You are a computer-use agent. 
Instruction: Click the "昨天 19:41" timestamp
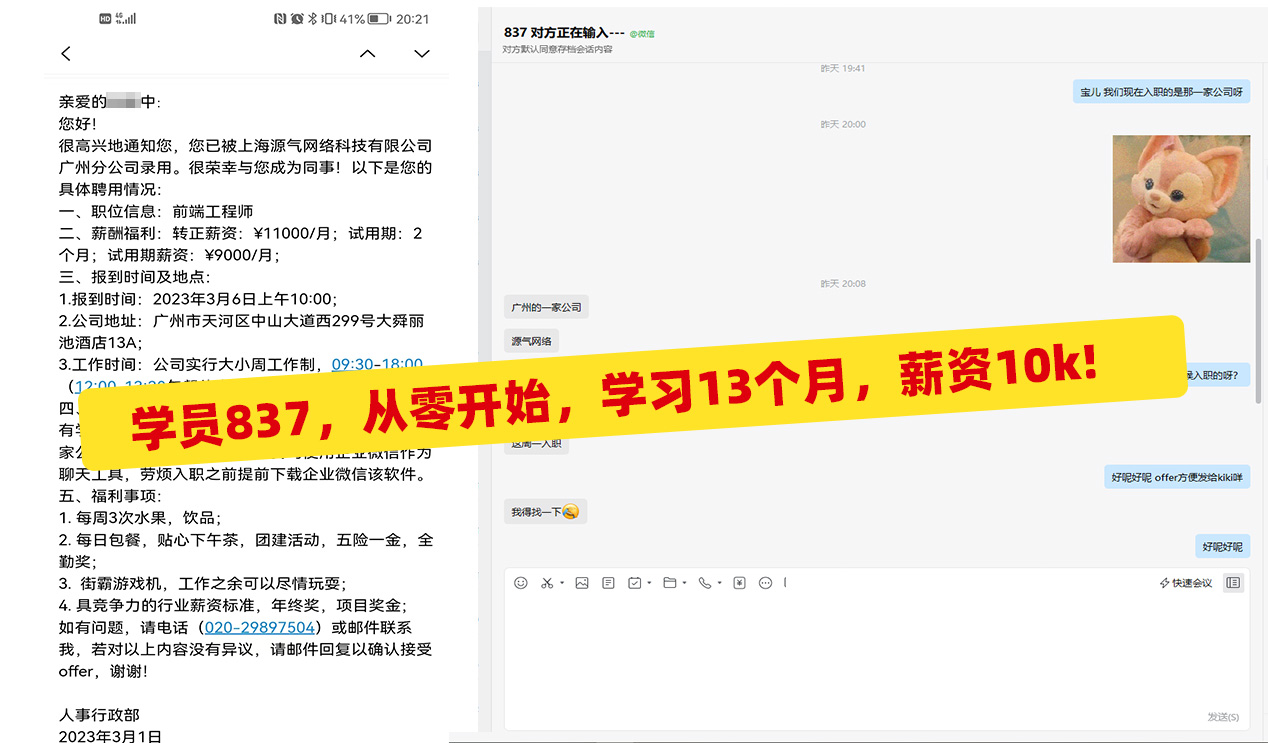(x=842, y=69)
